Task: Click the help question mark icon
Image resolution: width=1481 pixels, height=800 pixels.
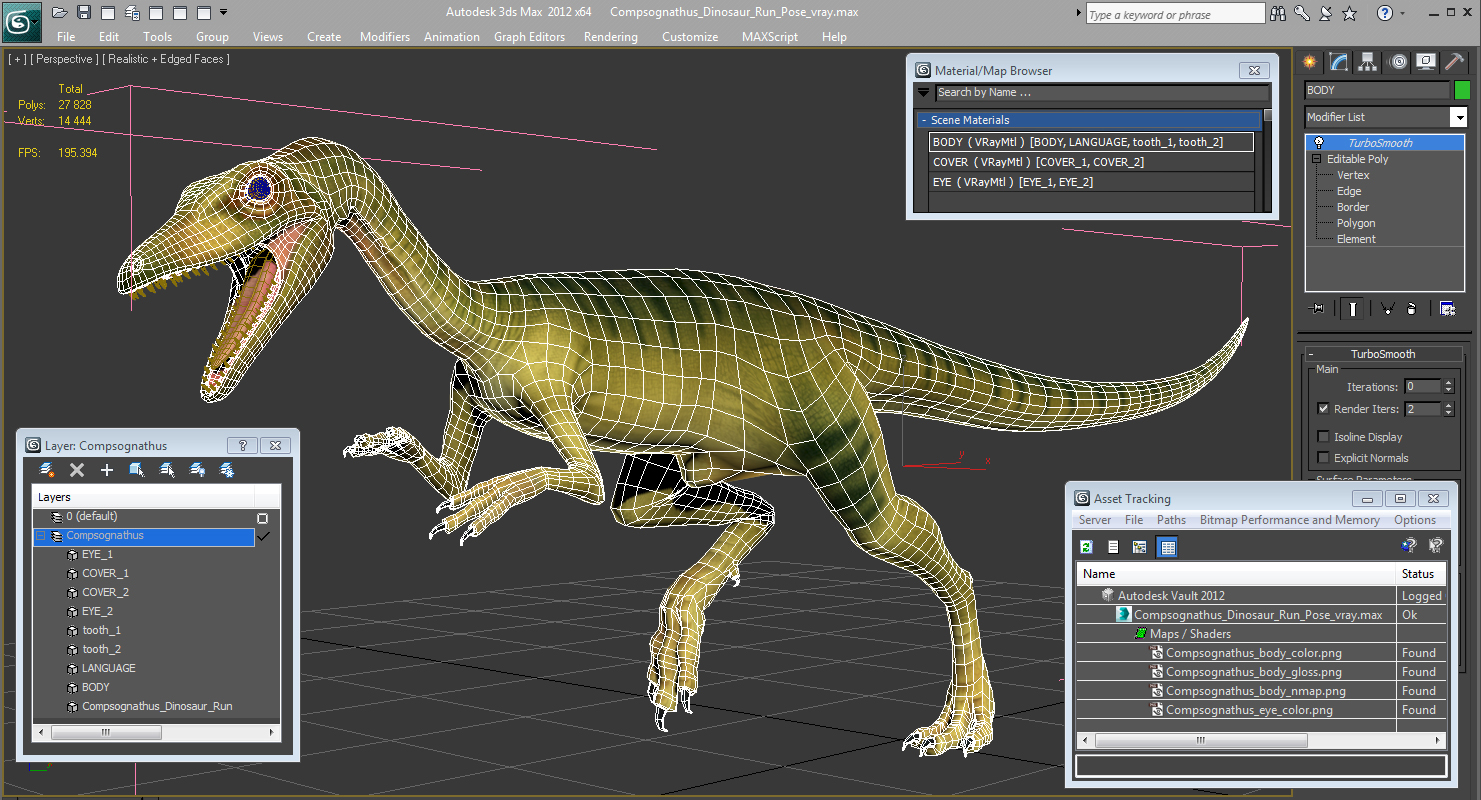Action: pos(1385,14)
